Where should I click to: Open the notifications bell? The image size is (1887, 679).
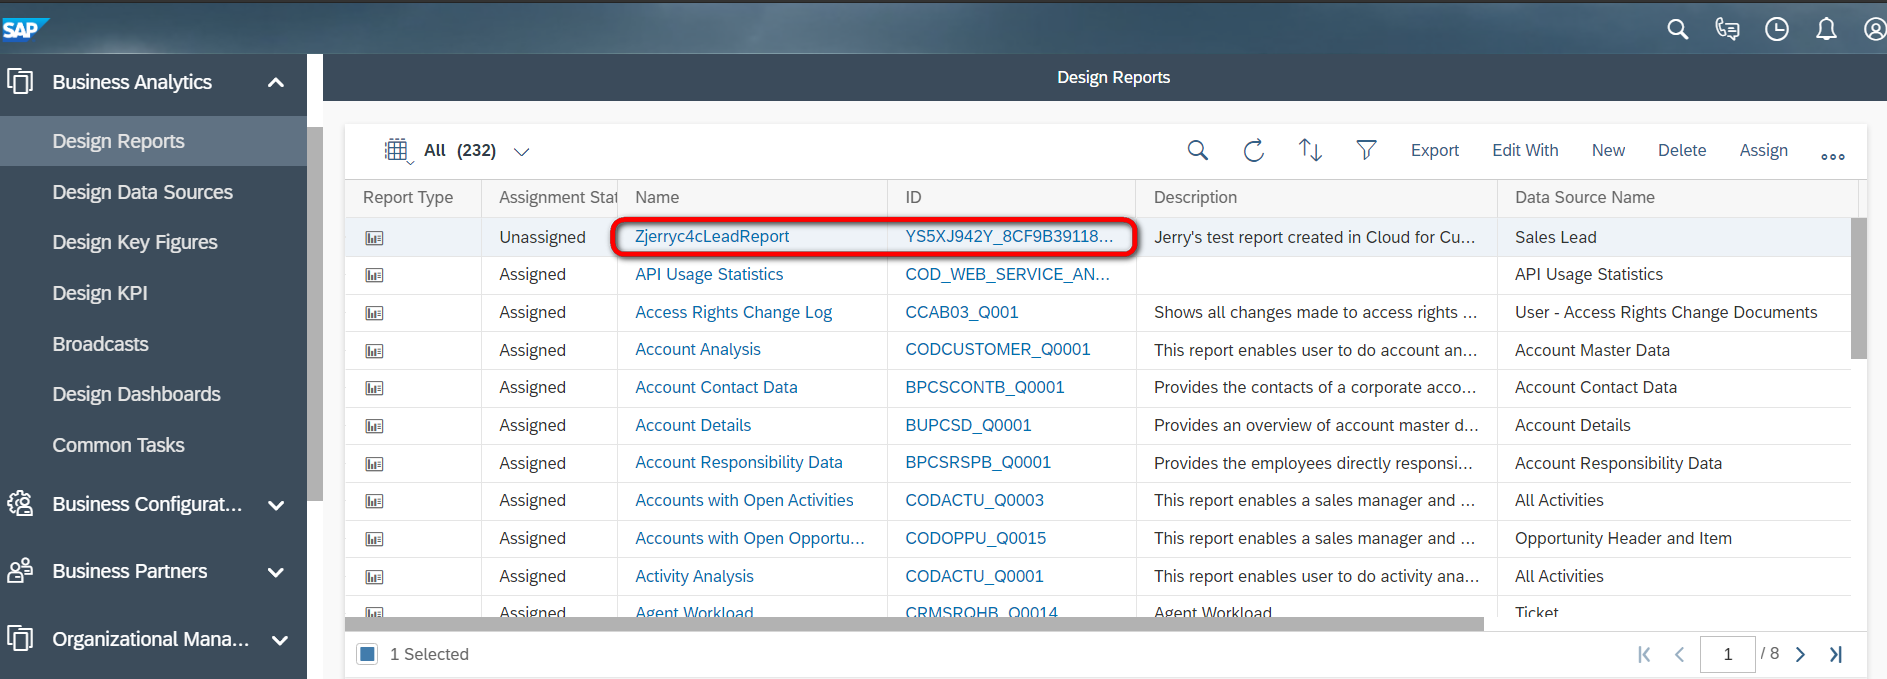click(1826, 30)
